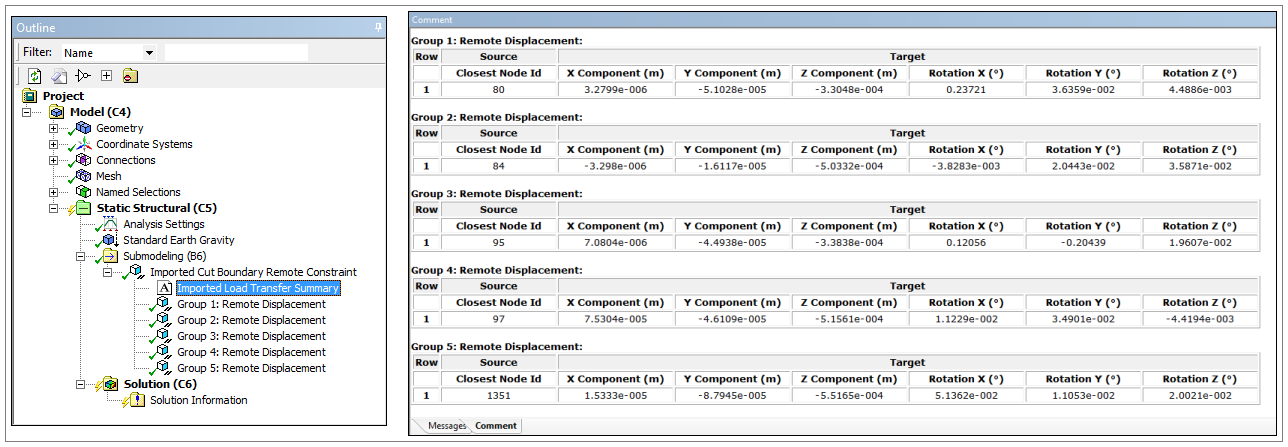This screenshot has height=447, width=1288.
Task: Click the Coordinate Systems axes icon
Action: click(83, 144)
